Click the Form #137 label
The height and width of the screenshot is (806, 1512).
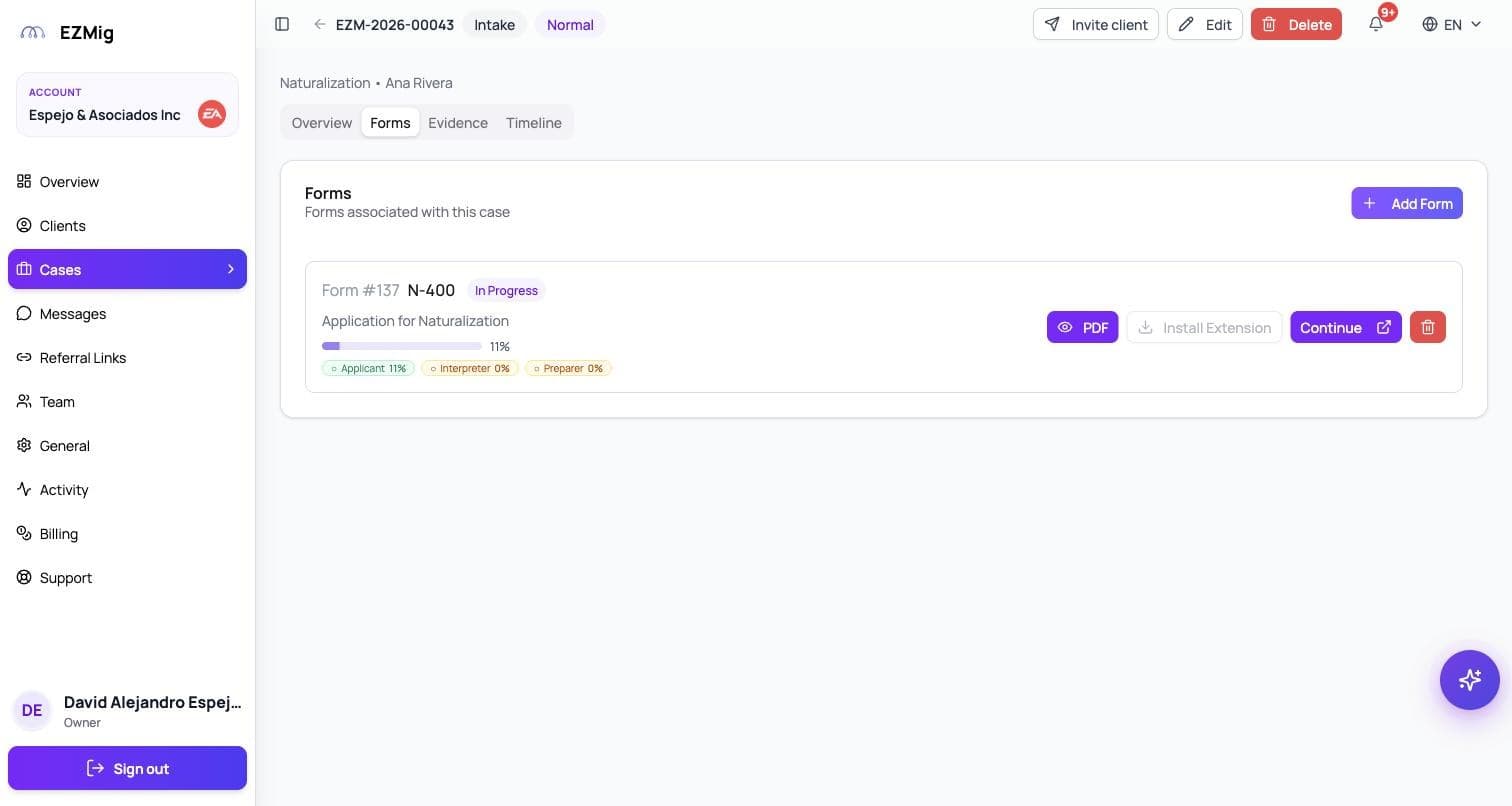coord(361,290)
